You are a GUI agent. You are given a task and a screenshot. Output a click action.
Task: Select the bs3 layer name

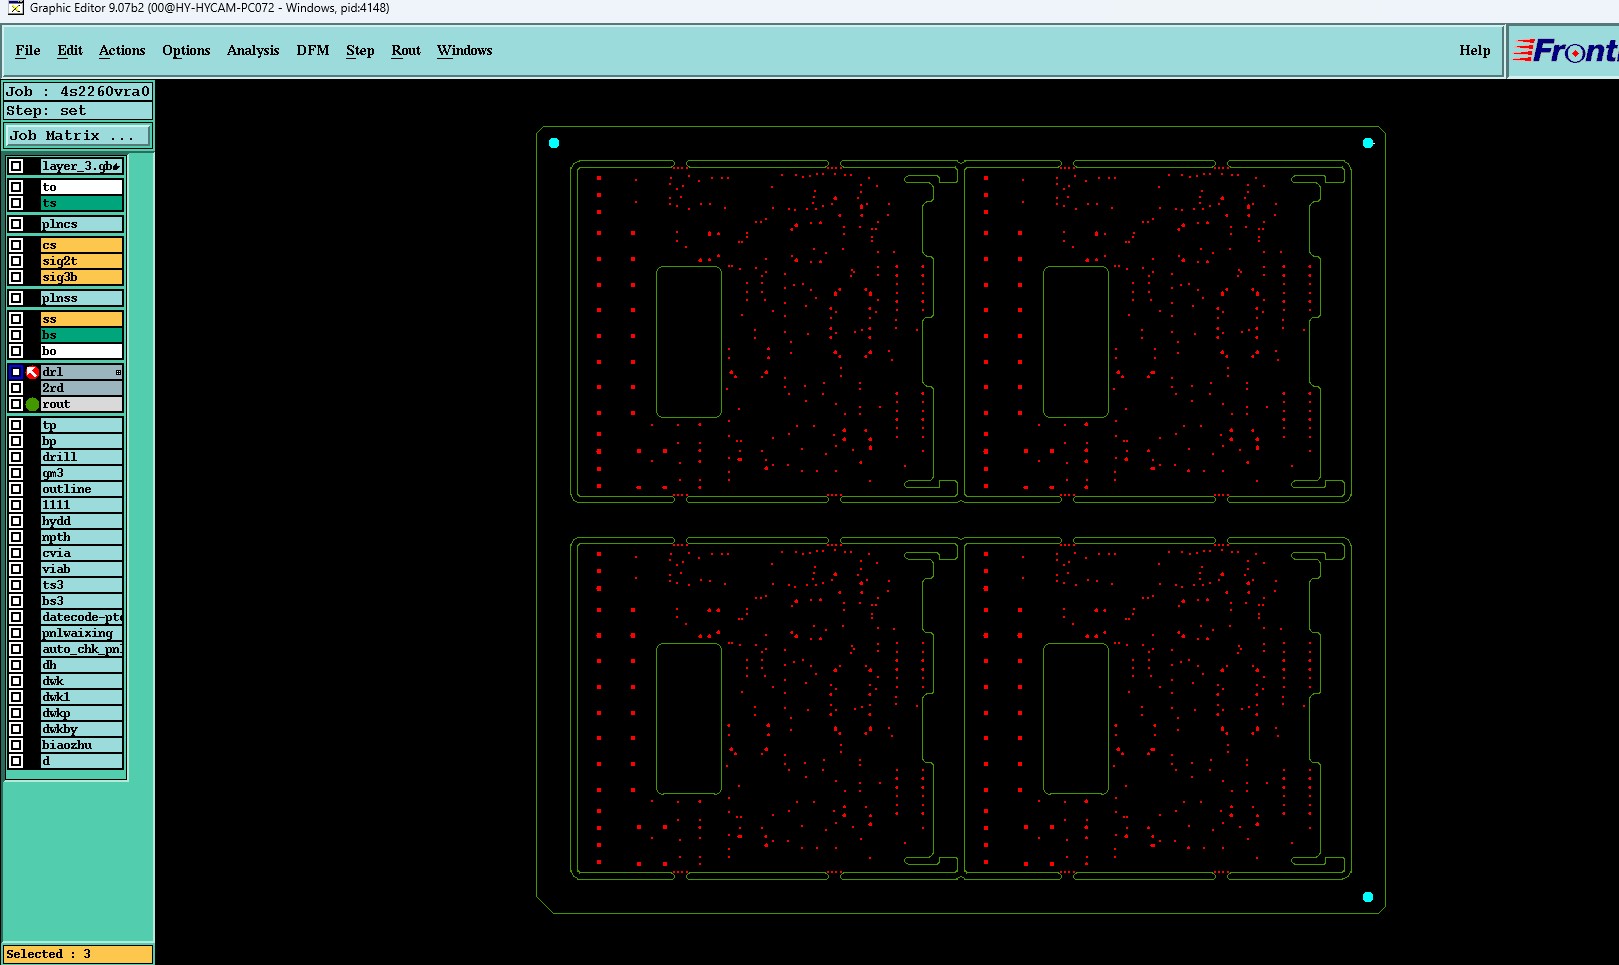pyautogui.click(x=82, y=601)
